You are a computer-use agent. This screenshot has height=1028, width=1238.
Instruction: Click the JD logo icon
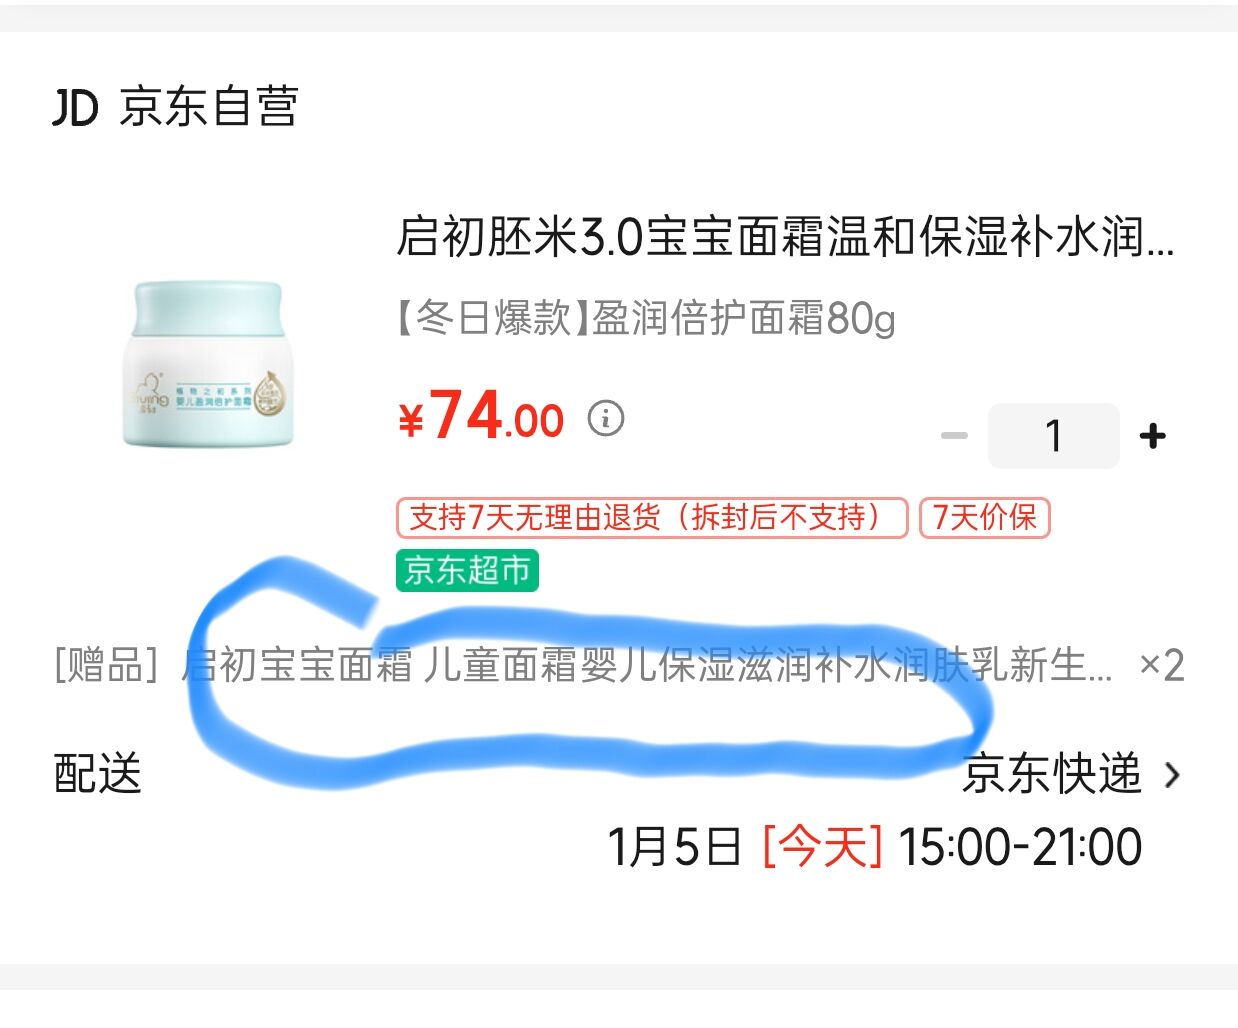(x=75, y=107)
